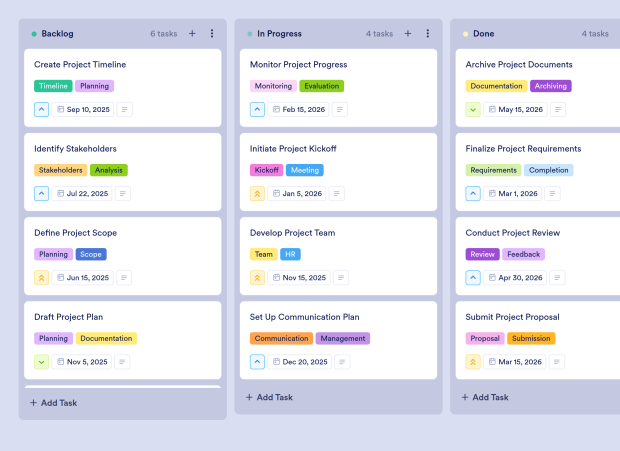Click Add Task under Backlog column

53,403
